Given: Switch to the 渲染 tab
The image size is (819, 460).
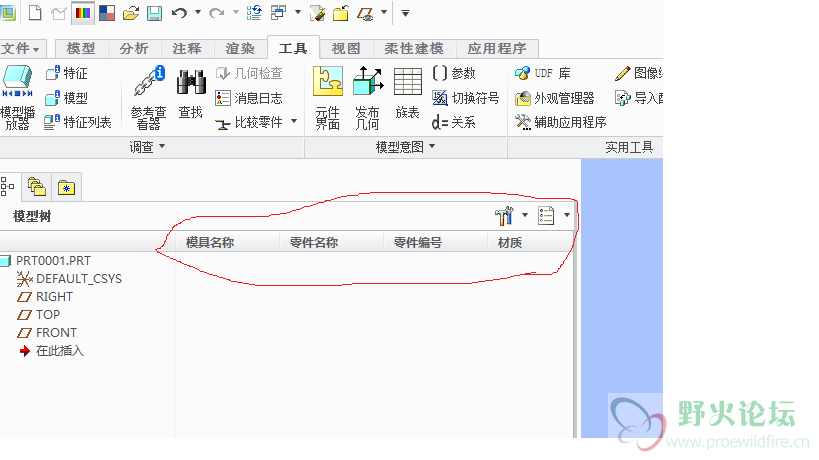Looking at the screenshot, I should pyautogui.click(x=240, y=49).
